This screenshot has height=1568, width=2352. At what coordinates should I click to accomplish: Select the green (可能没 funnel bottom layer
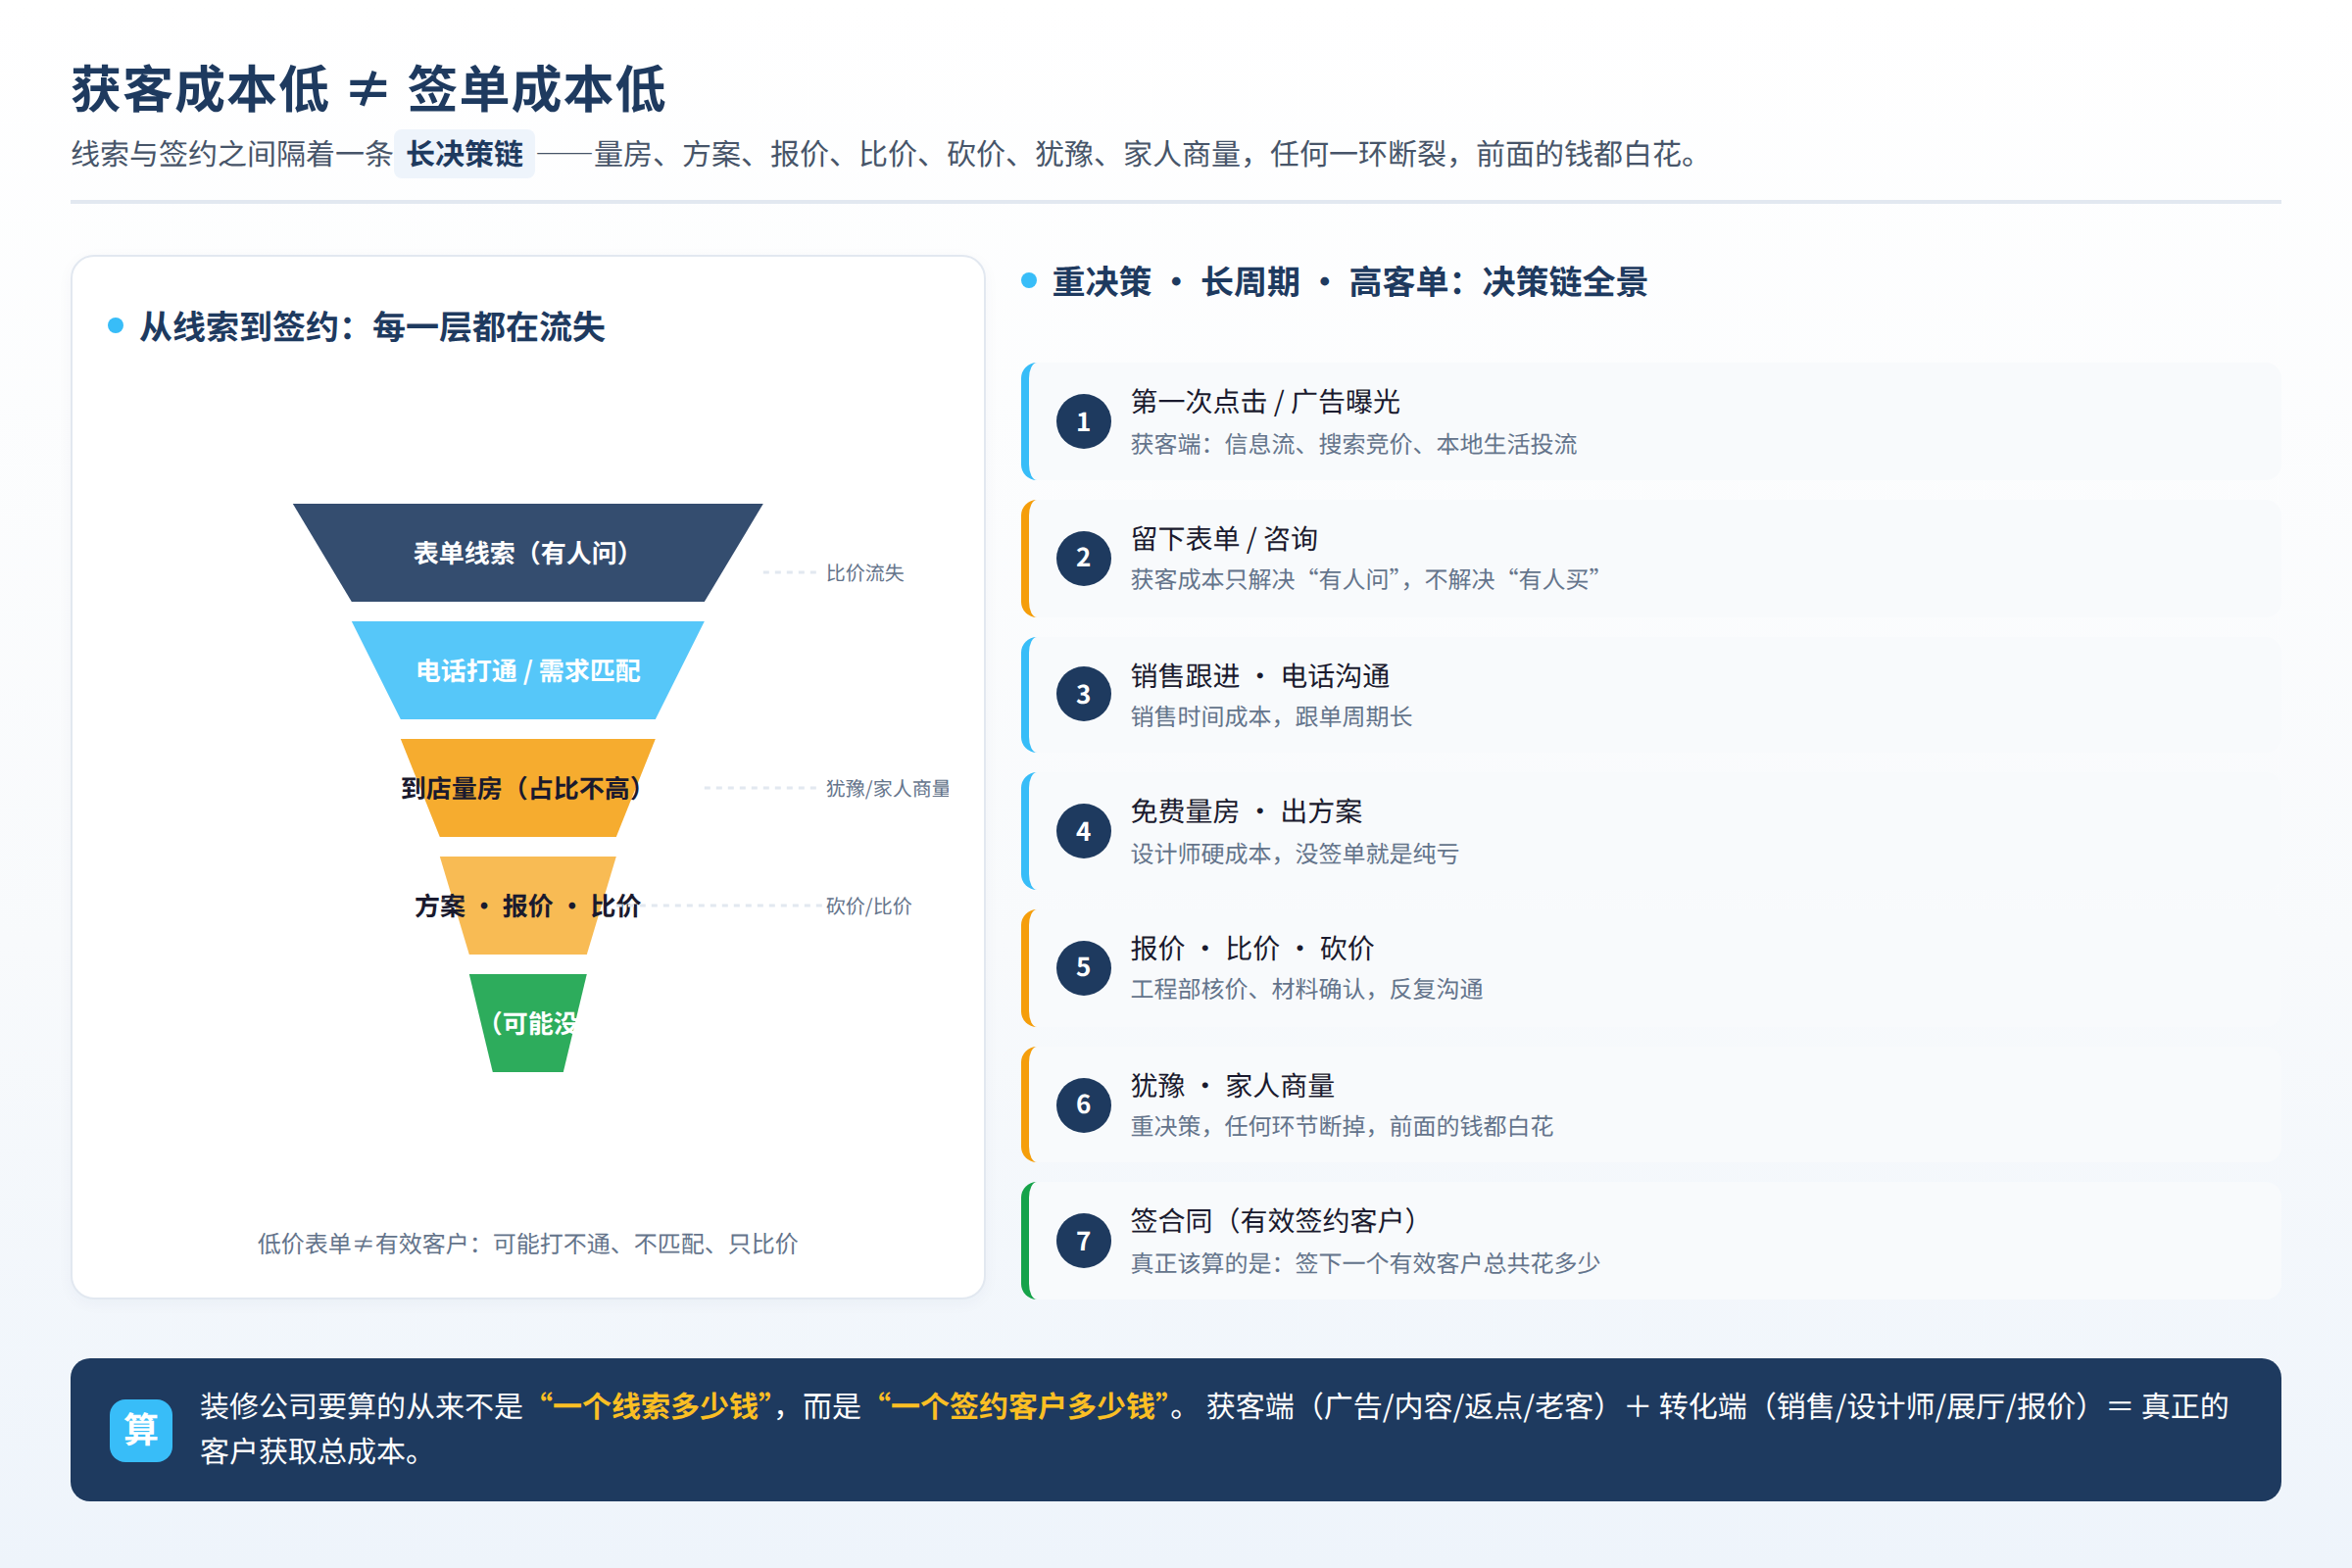(527, 1023)
